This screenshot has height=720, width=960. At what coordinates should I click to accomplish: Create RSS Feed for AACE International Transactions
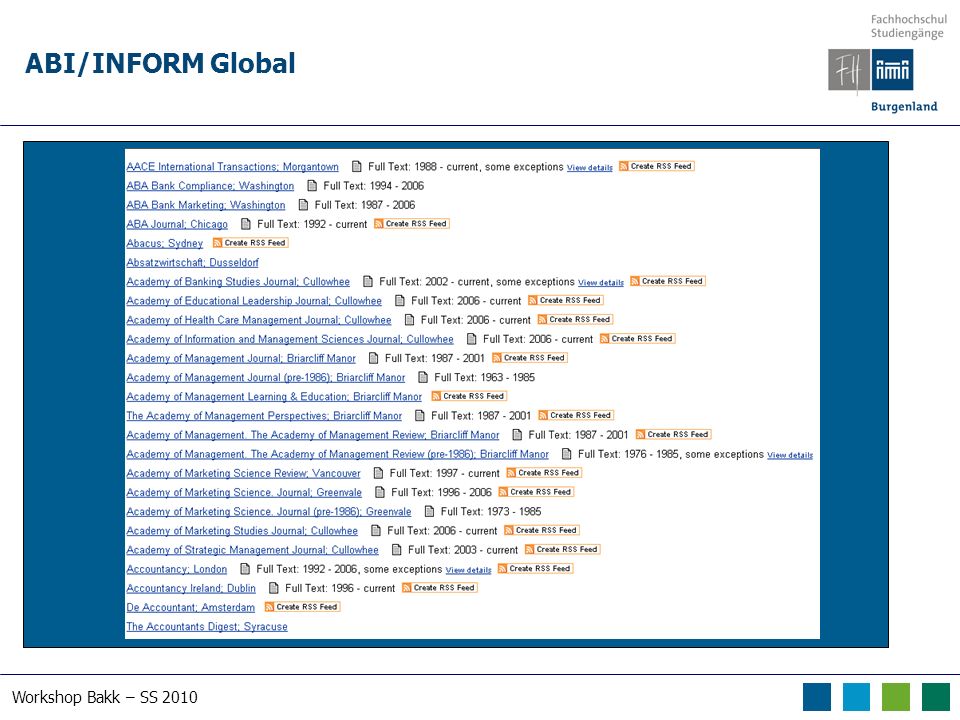(x=656, y=166)
